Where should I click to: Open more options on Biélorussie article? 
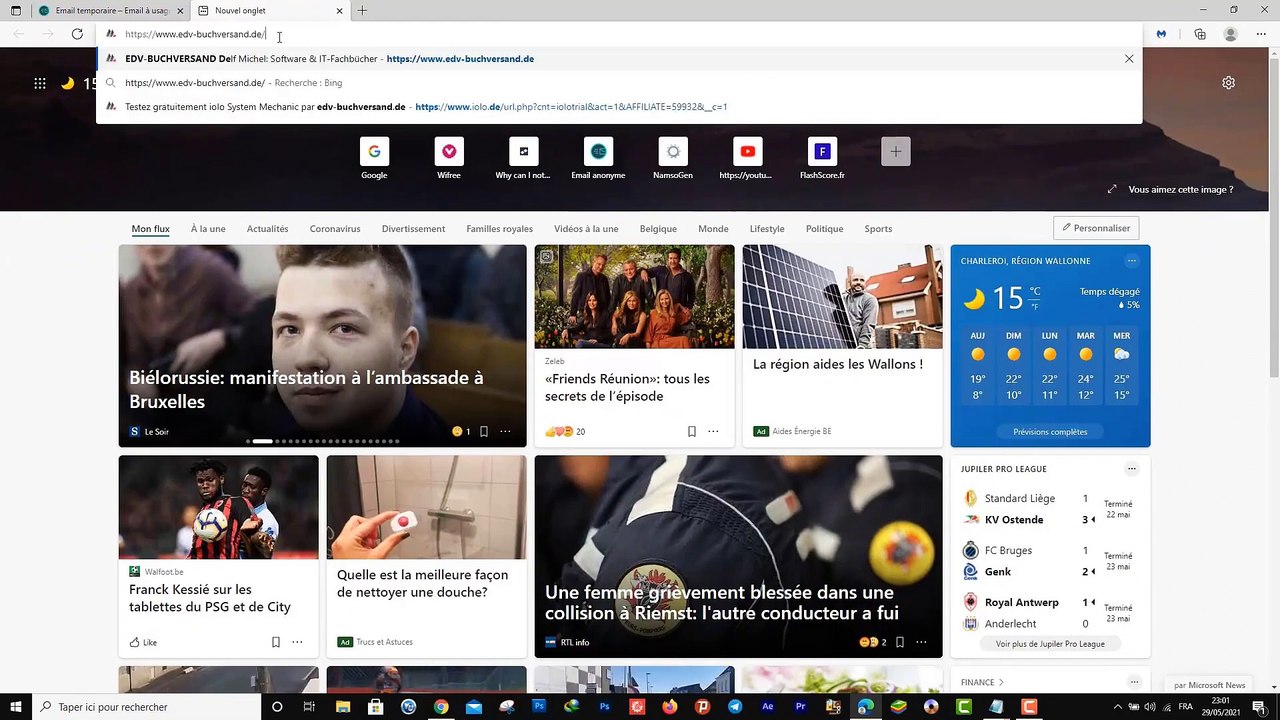tap(505, 432)
